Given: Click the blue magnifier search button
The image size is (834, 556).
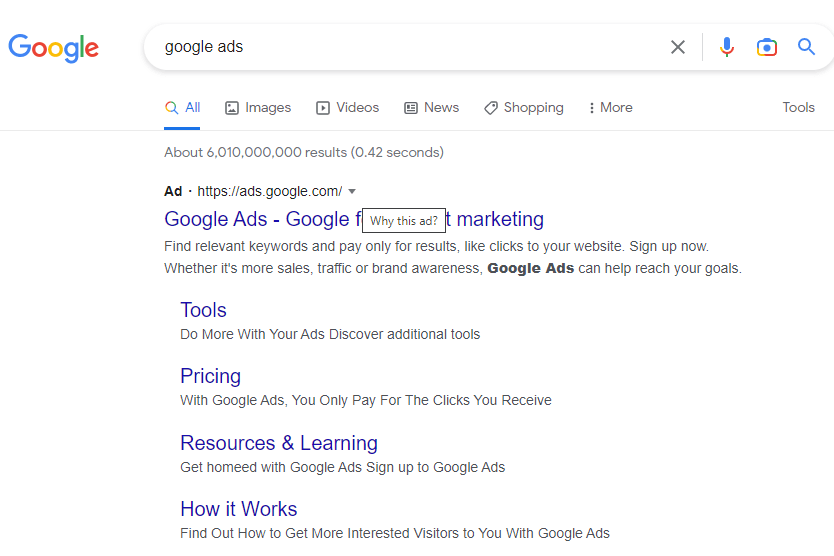Looking at the screenshot, I should (806, 47).
